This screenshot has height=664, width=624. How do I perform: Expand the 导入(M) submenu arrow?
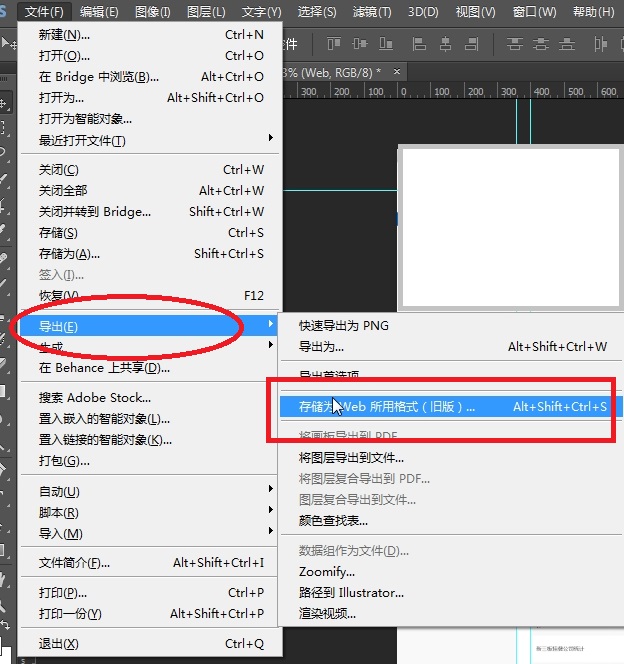pyautogui.click(x=271, y=531)
